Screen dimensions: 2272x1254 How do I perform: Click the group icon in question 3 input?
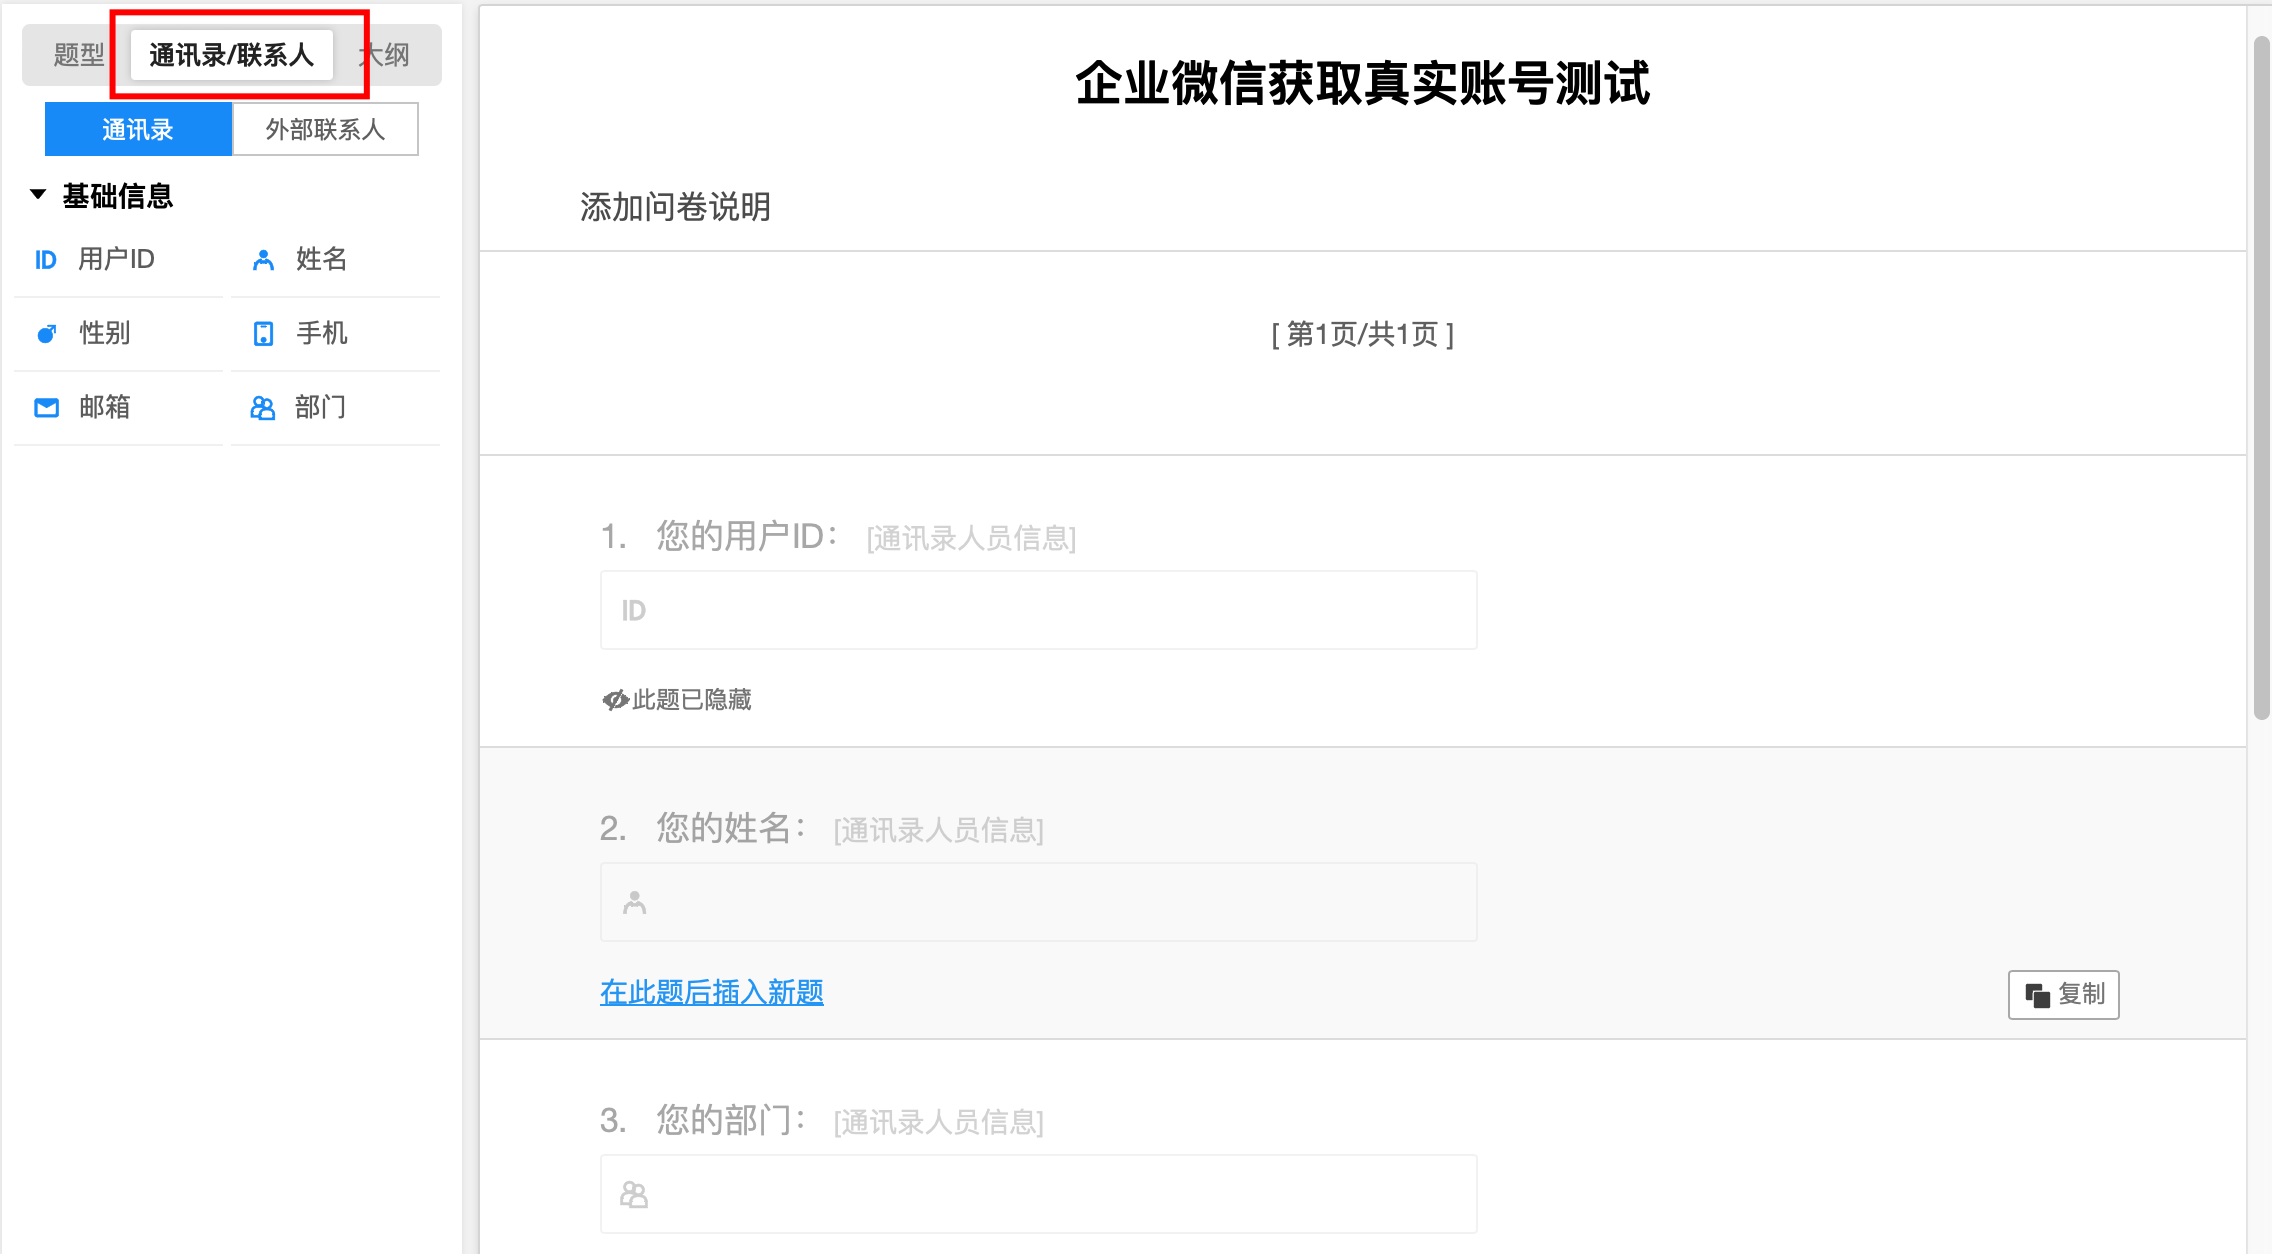634,1194
